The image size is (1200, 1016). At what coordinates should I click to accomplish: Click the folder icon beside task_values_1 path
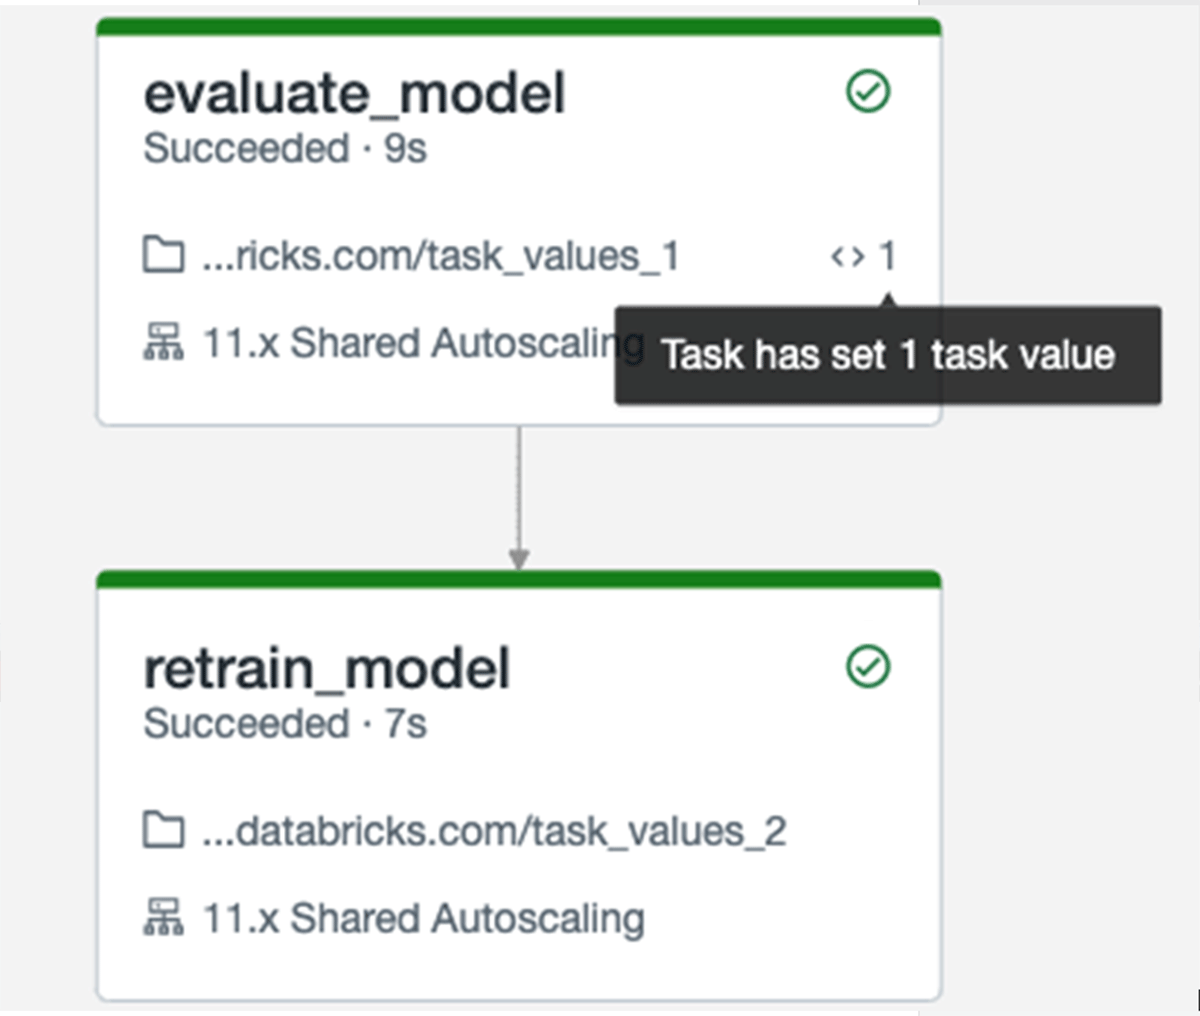[x=163, y=256]
